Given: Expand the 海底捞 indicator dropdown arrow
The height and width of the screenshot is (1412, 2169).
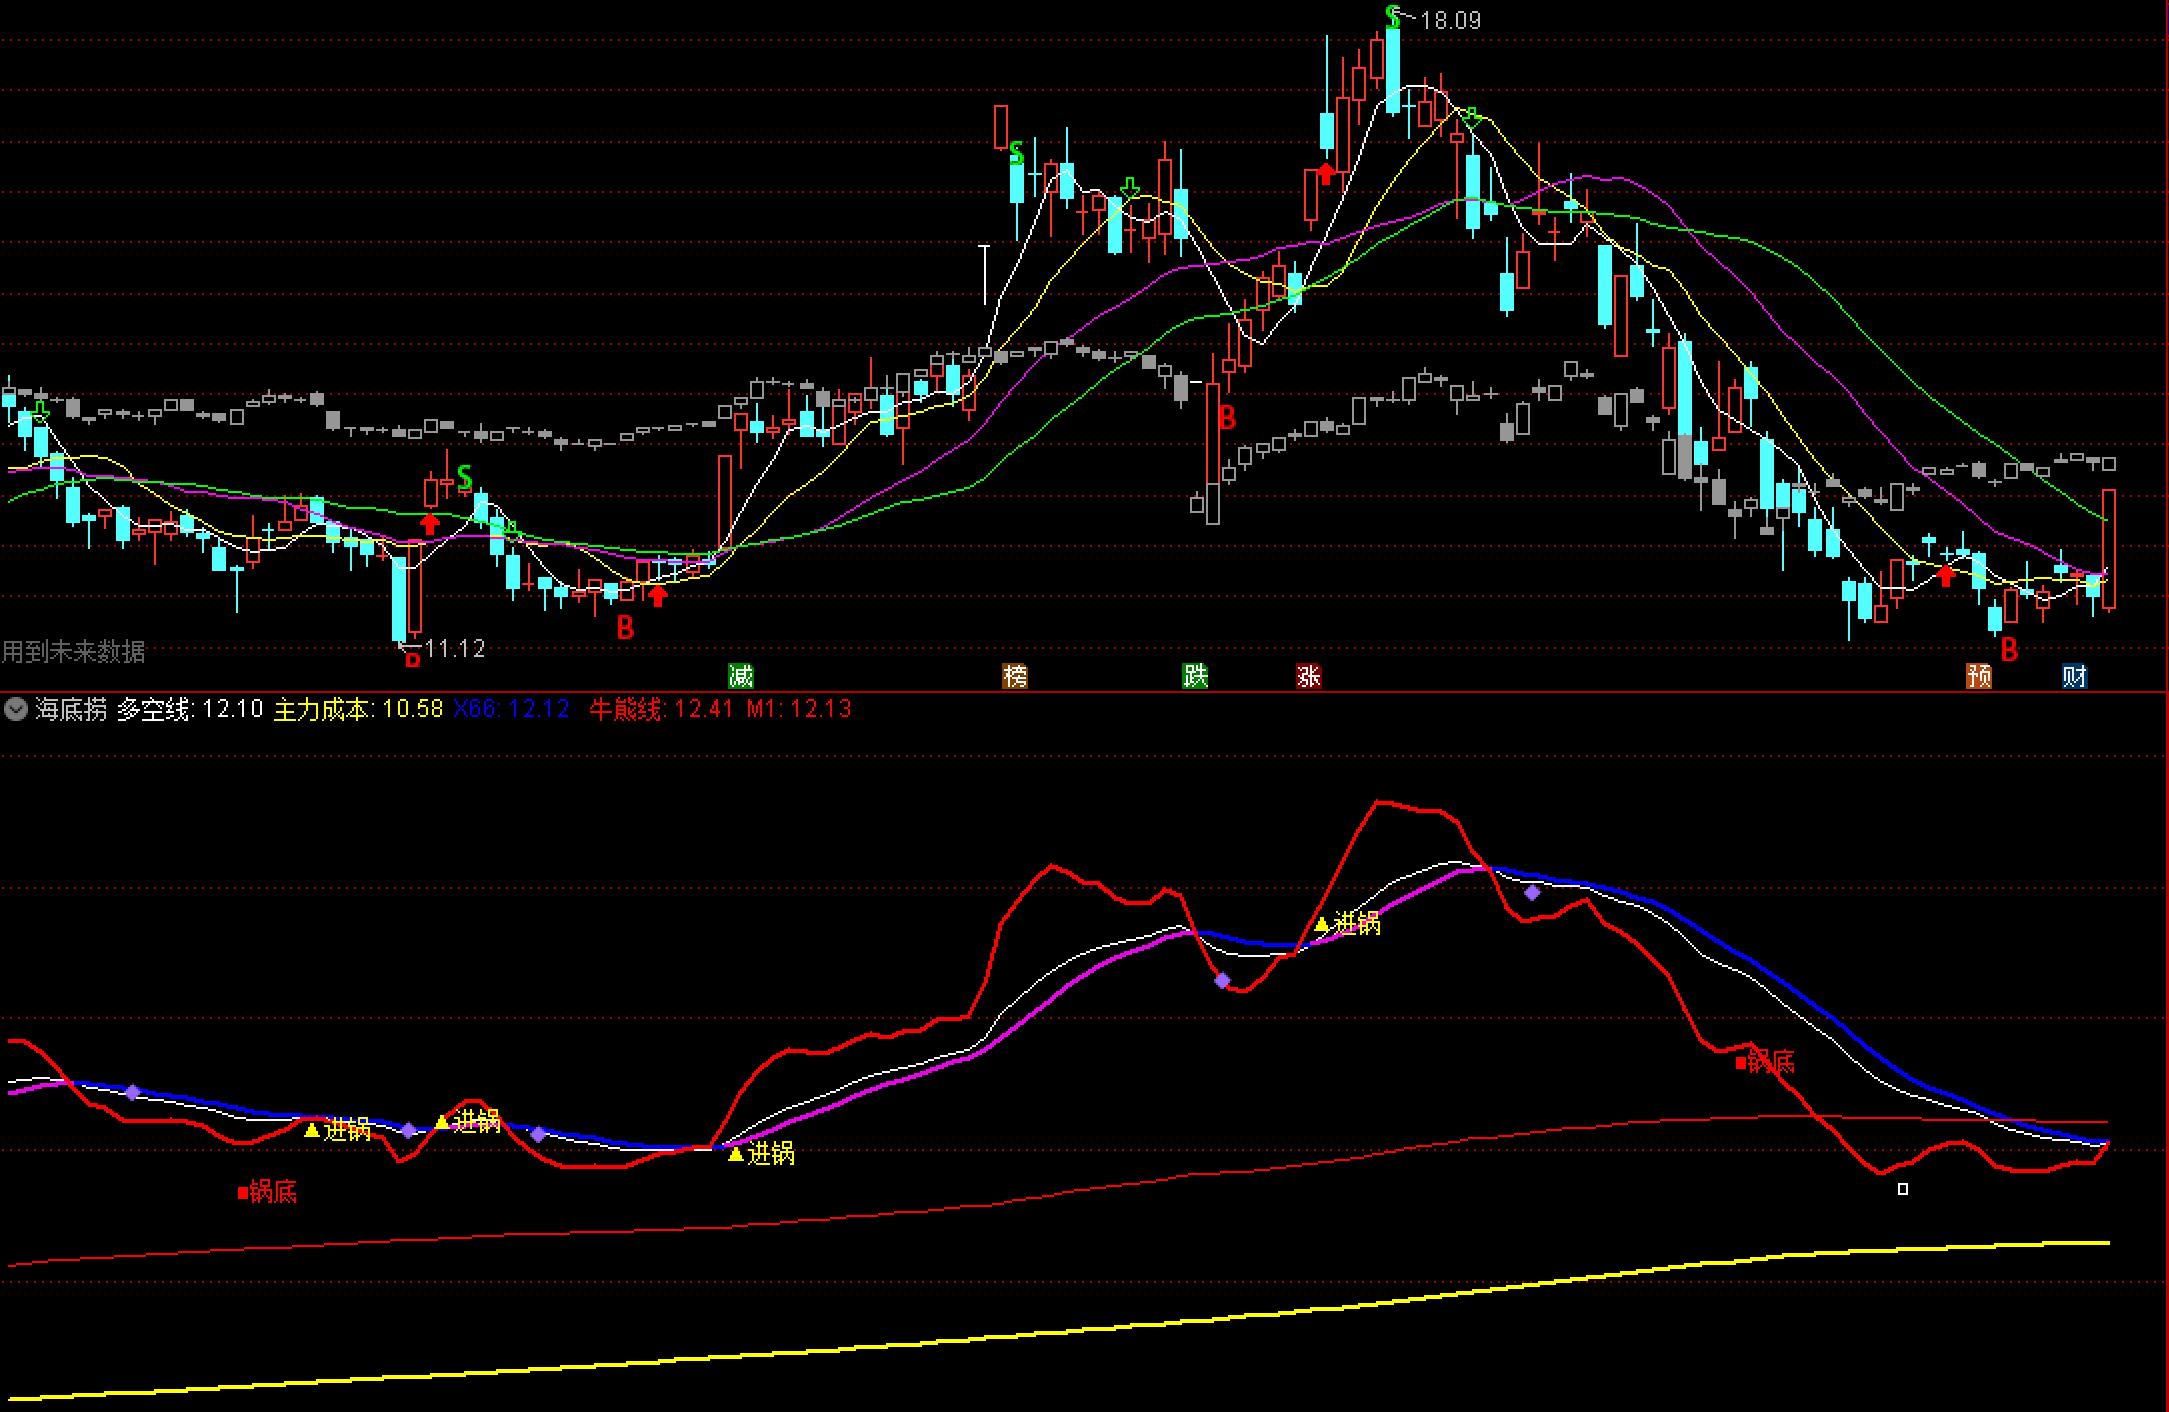Looking at the screenshot, I should coord(15,710).
